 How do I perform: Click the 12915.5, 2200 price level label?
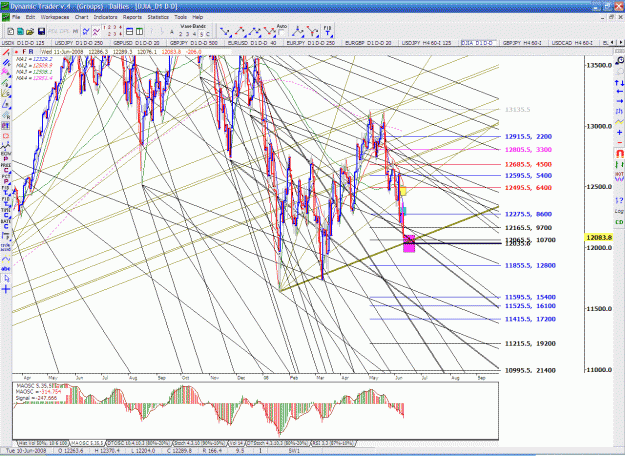pyautogui.click(x=528, y=137)
